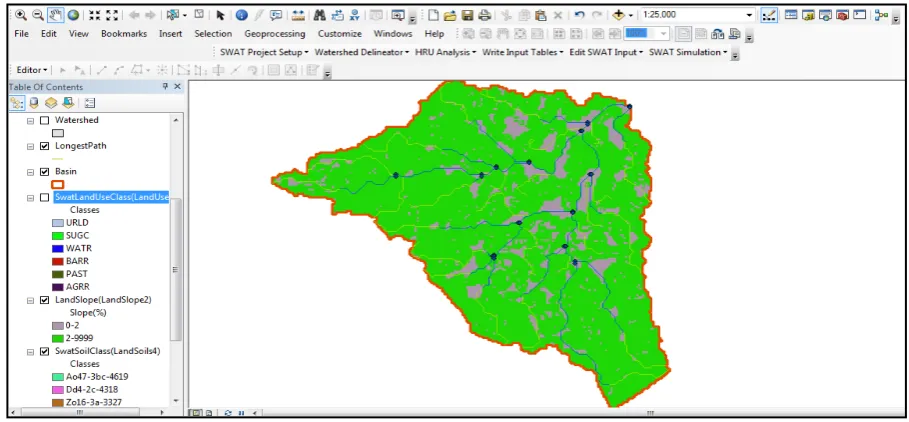Image resolution: width=909 pixels, height=422 pixels.
Task: Open the Editor dropdown menu
Action: tap(32, 70)
